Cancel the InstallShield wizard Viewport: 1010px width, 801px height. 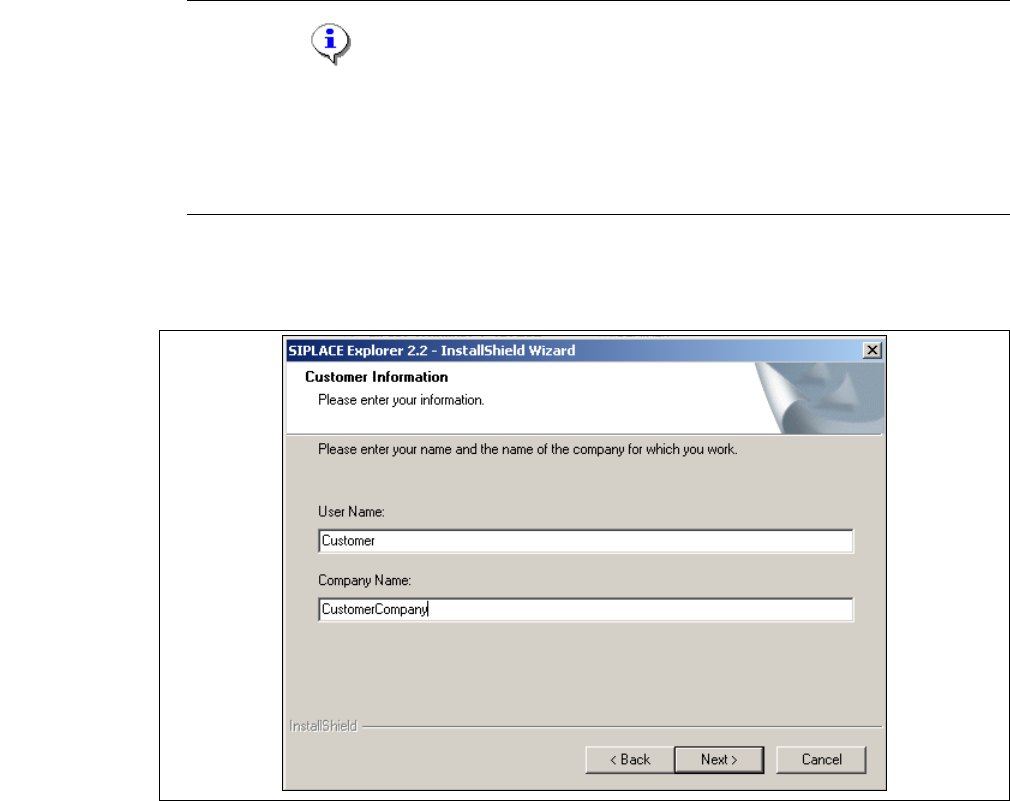(x=821, y=760)
